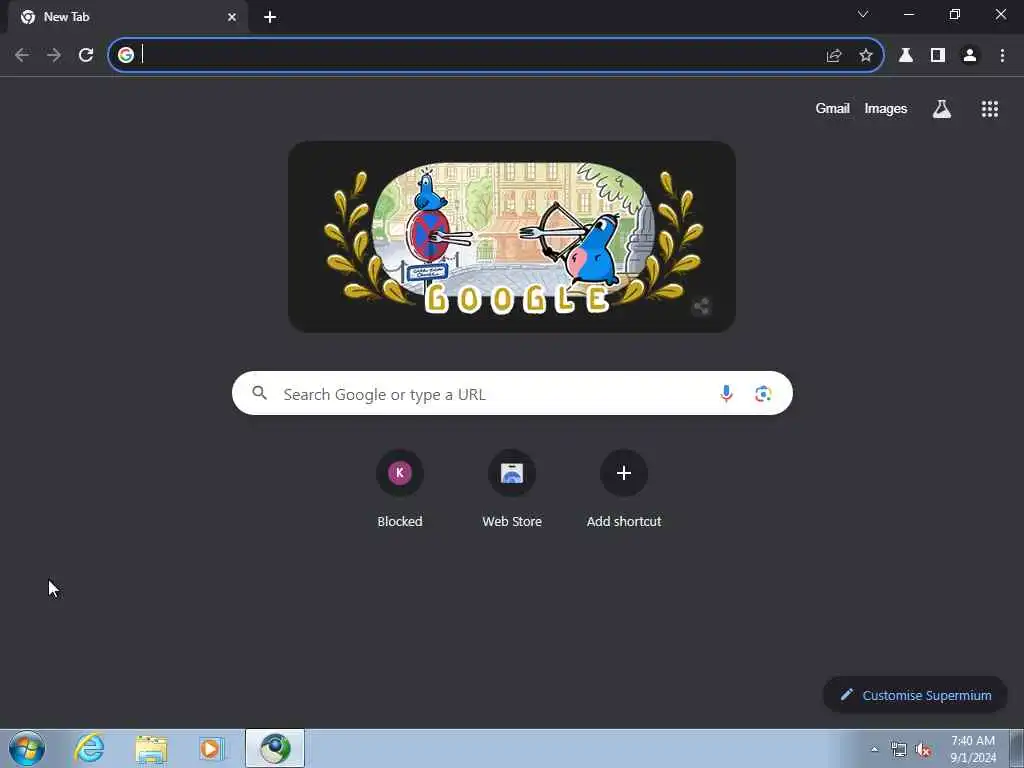Open network tray icon
1024x768 pixels.
tap(899, 750)
